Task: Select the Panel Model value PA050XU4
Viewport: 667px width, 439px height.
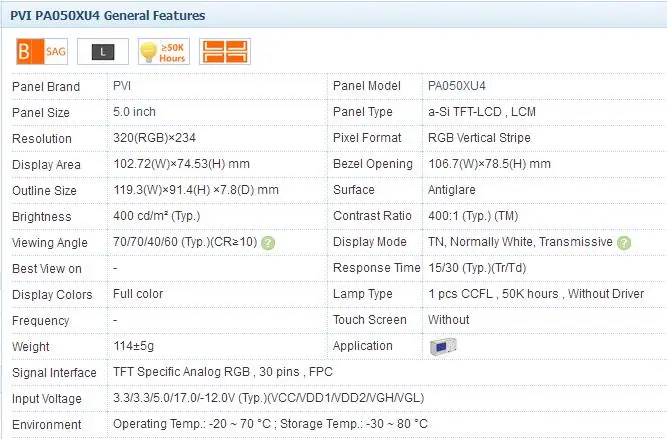Action: [x=457, y=86]
